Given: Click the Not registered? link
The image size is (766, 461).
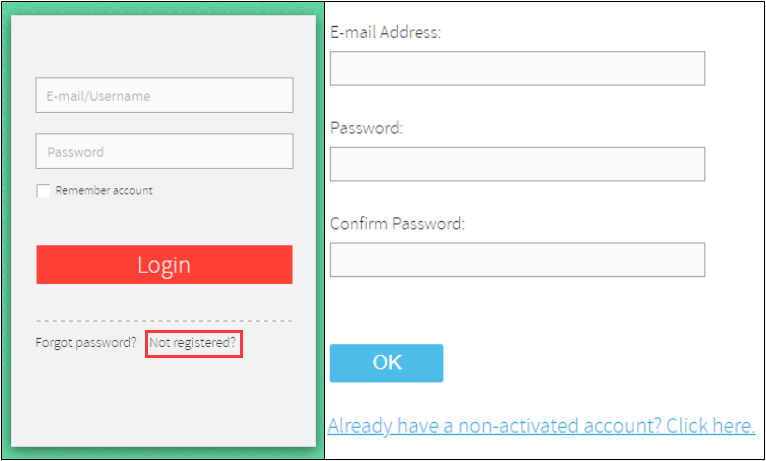Looking at the screenshot, I should (x=193, y=343).
